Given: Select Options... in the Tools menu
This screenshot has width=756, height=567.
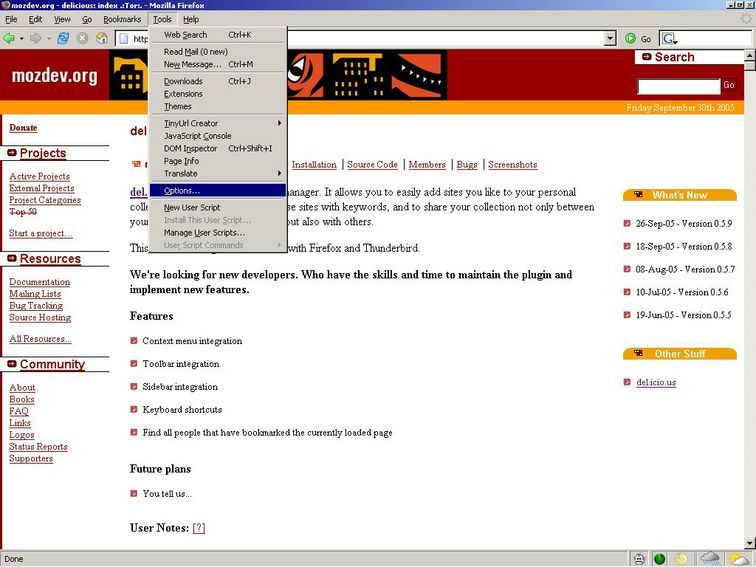Looking at the screenshot, I should pyautogui.click(x=217, y=190).
